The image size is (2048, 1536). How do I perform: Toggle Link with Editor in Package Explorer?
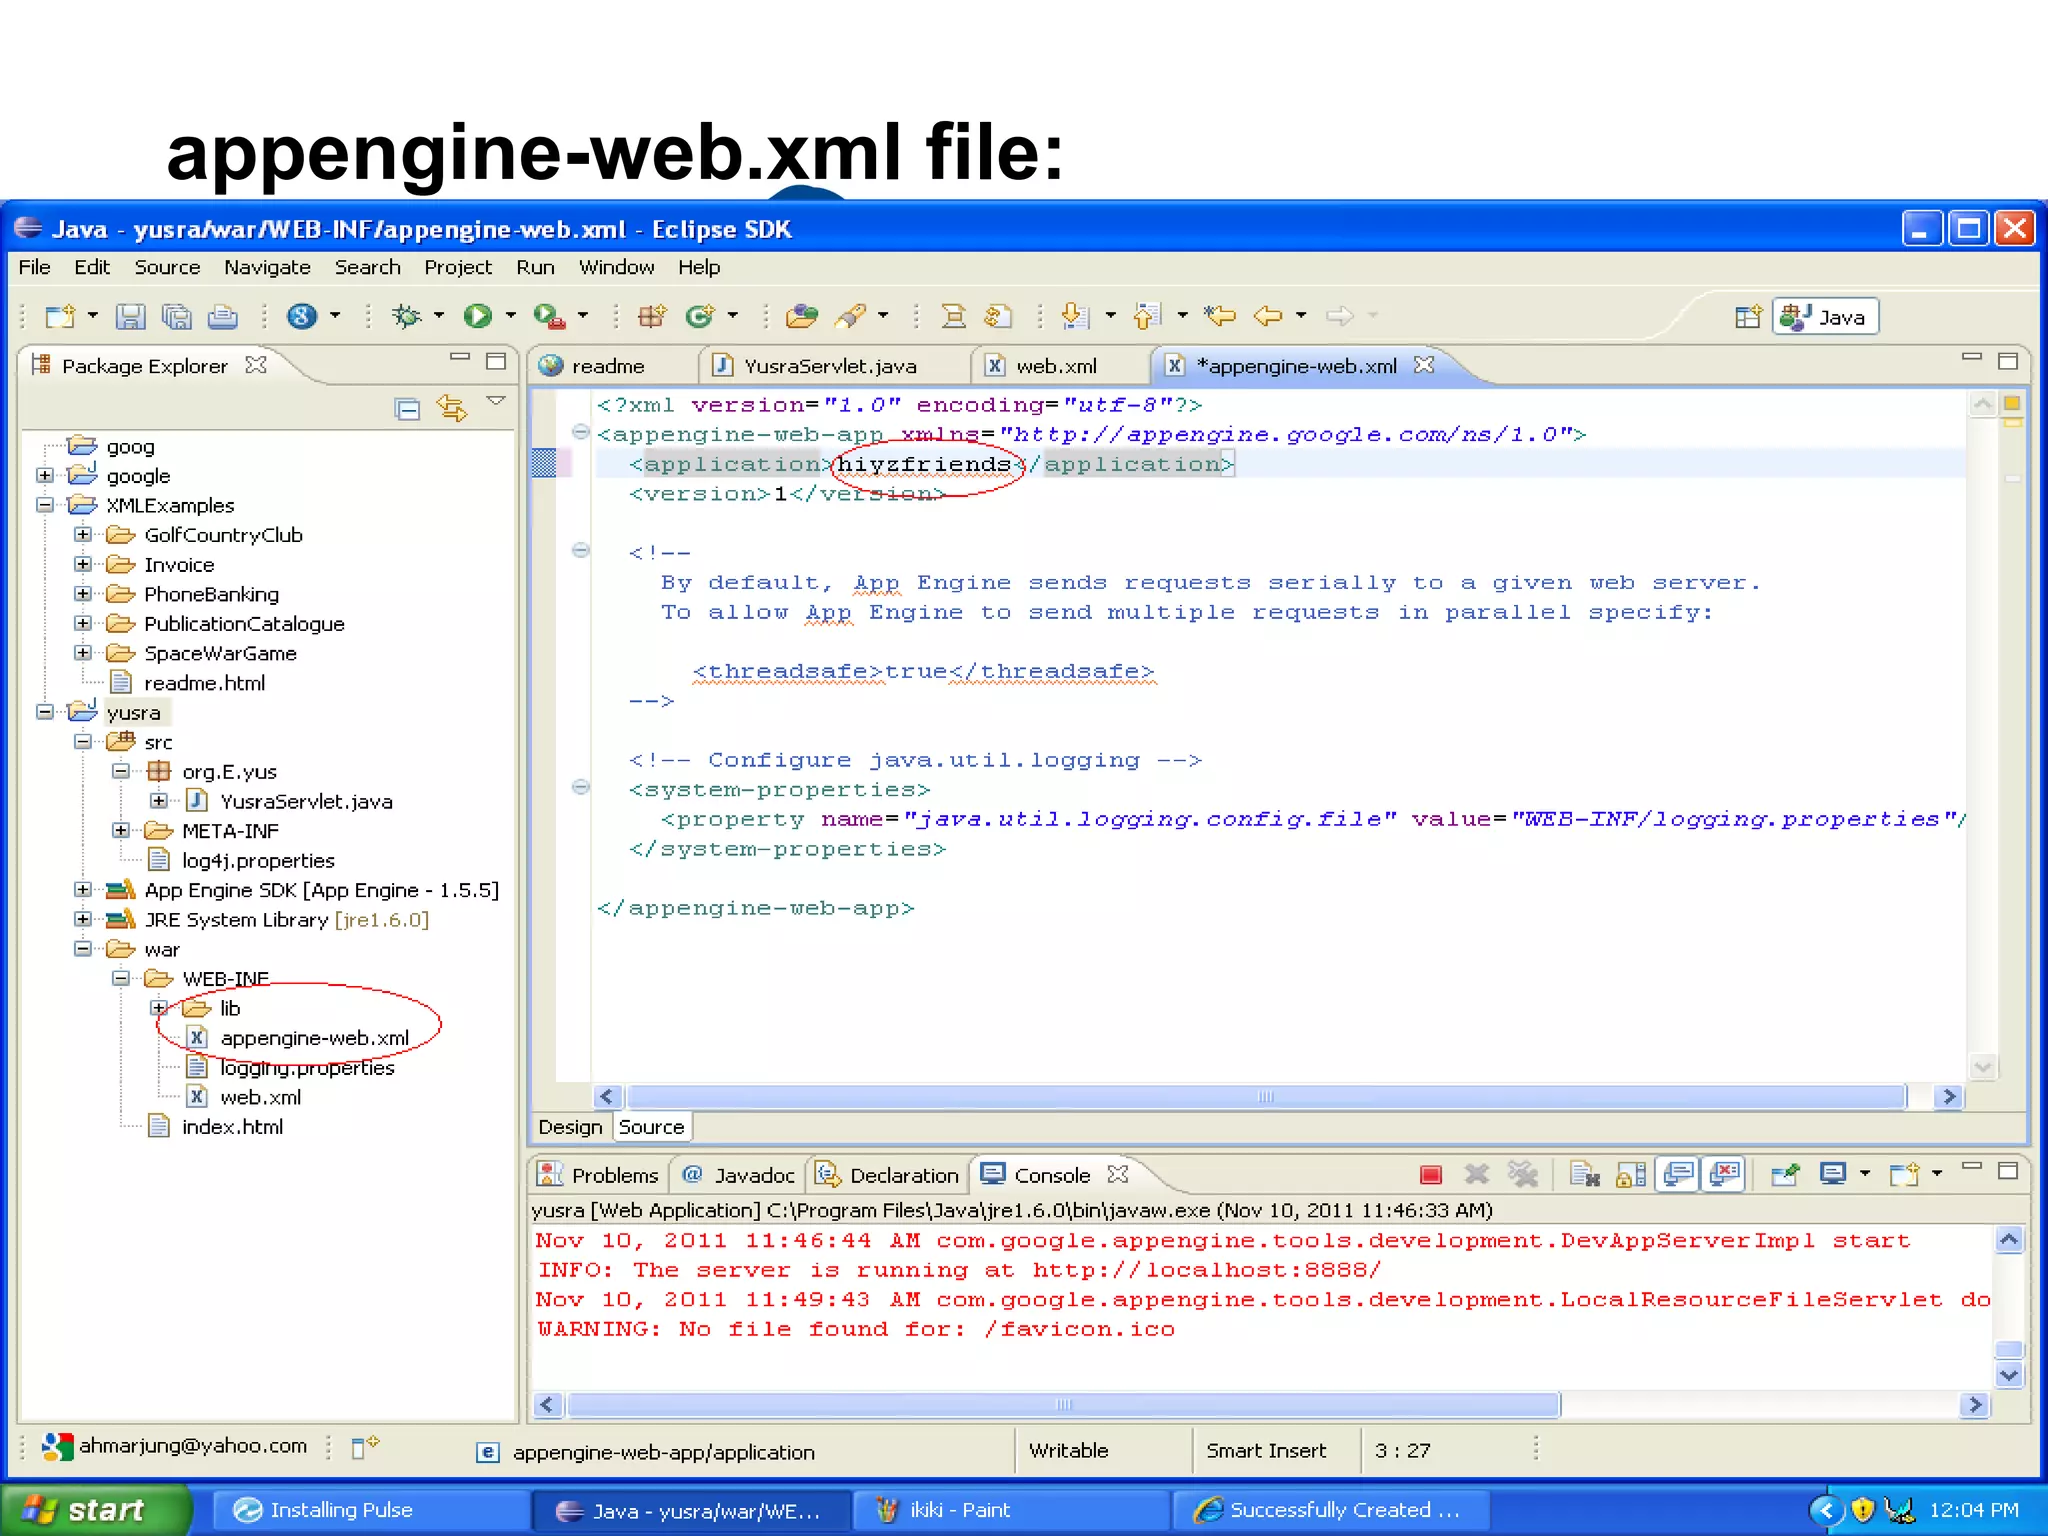tap(452, 408)
